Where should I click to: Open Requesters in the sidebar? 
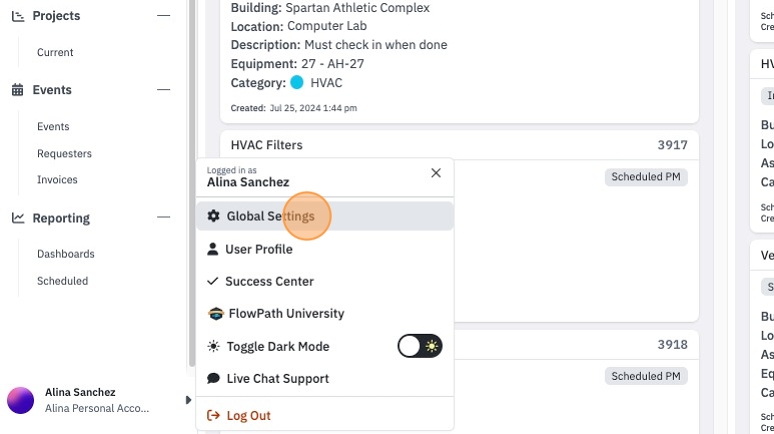click(x=64, y=154)
